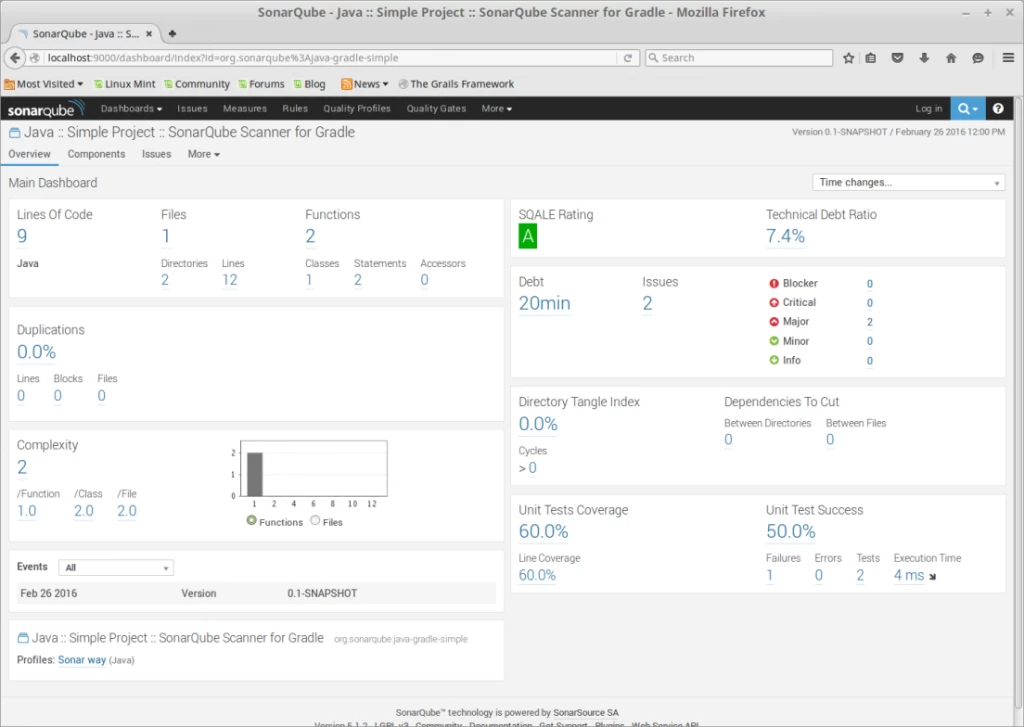Open the help question mark icon
The height and width of the screenshot is (727, 1024).
(998, 108)
